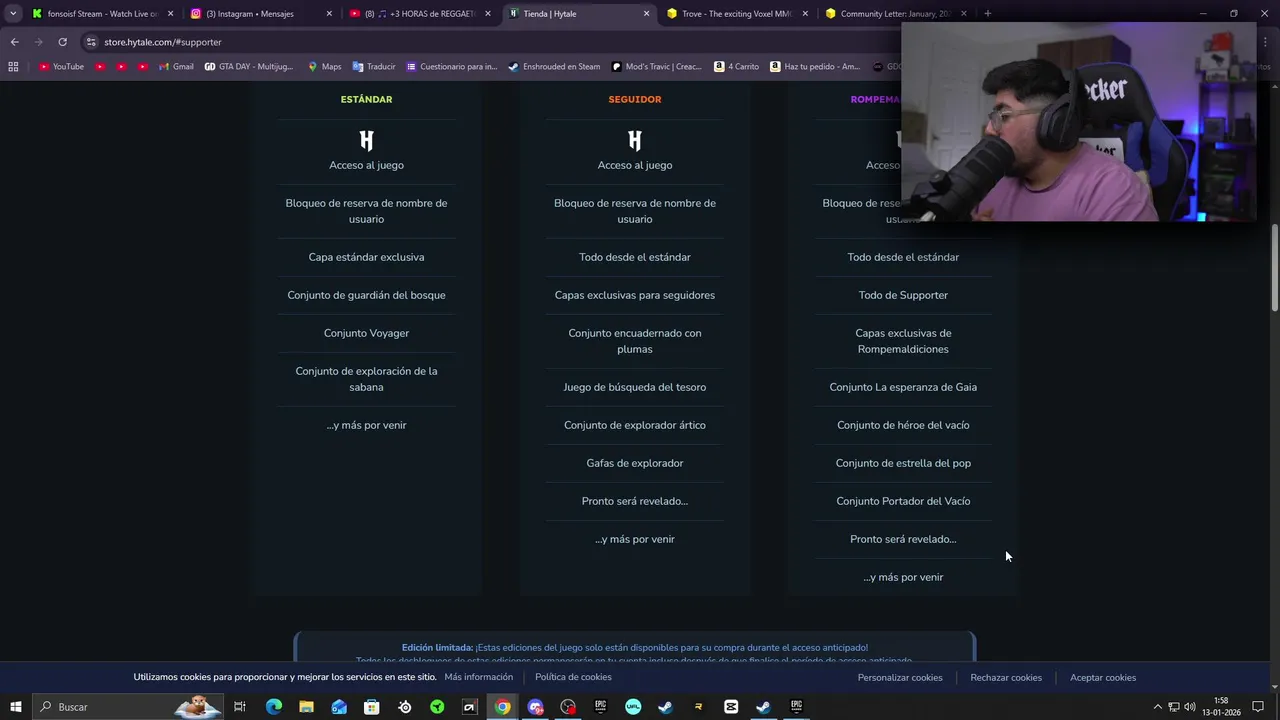Open the GTA DAY Multijugador bookmark
Viewport: 1280px width, 720px height.
[x=249, y=67]
